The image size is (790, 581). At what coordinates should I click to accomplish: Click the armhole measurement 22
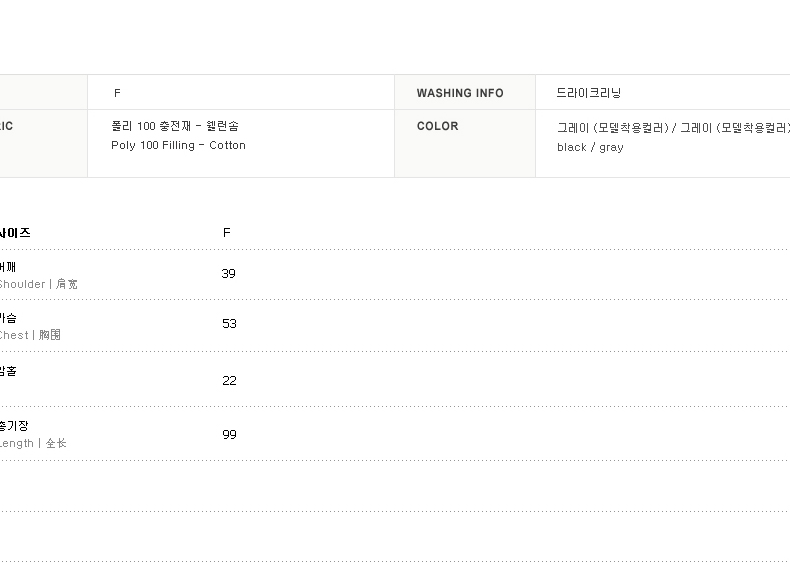[x=229, y=380]
